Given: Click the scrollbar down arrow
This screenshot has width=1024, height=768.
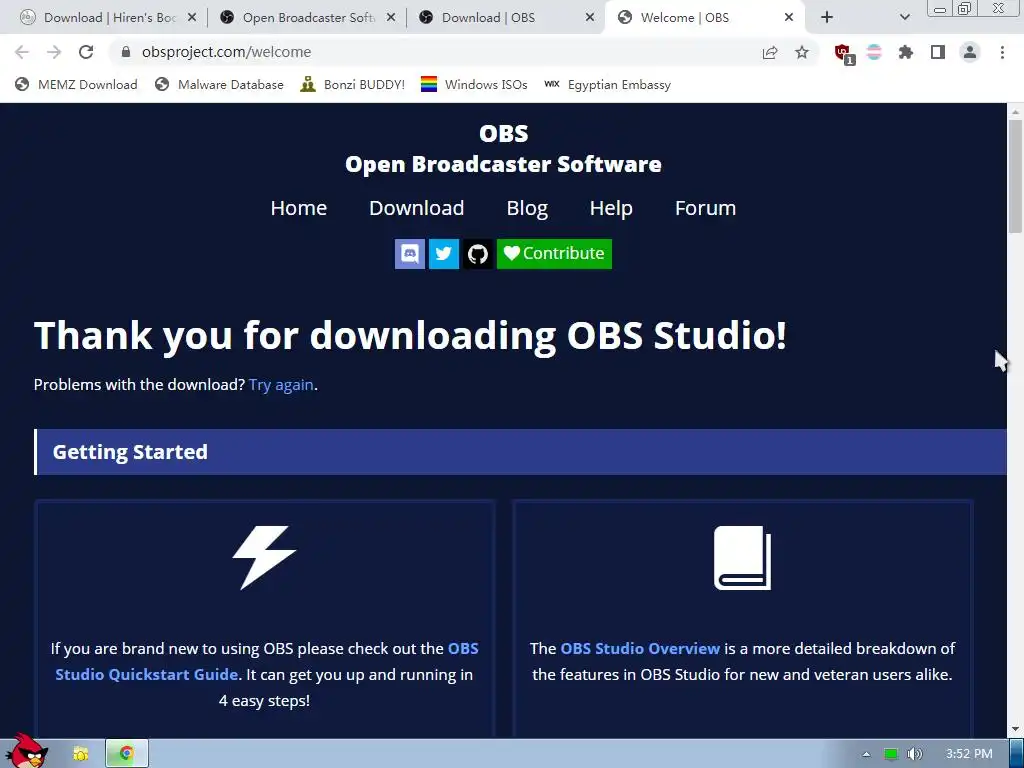Looking at the screenshot, I should 1015,729.
